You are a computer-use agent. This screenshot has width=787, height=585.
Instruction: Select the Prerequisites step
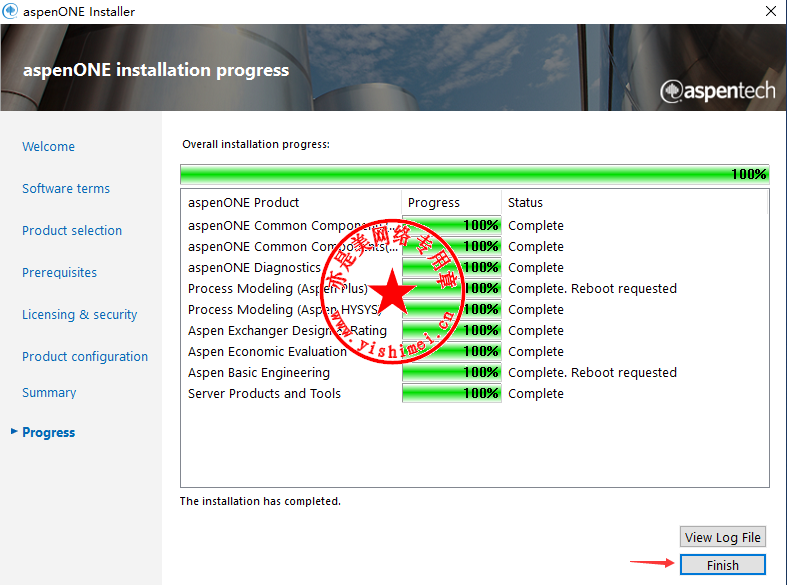coord(59,272)
